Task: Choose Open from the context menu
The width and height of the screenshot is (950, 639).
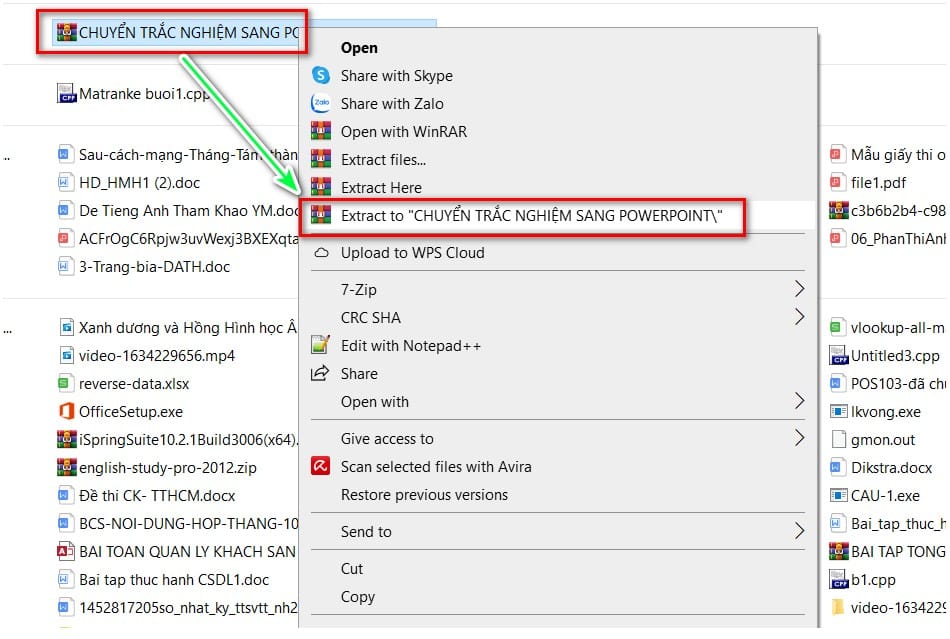Action: click(359, 48)
